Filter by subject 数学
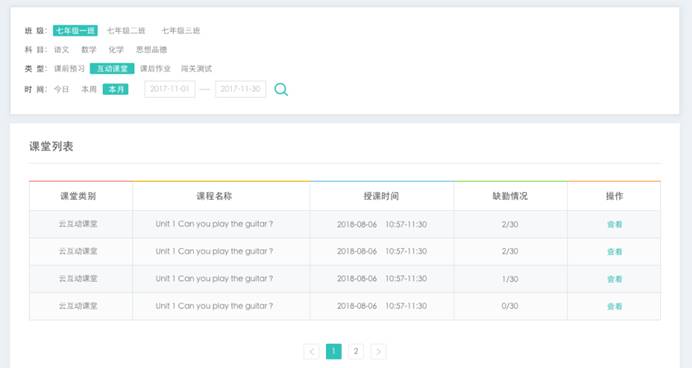 89,49
